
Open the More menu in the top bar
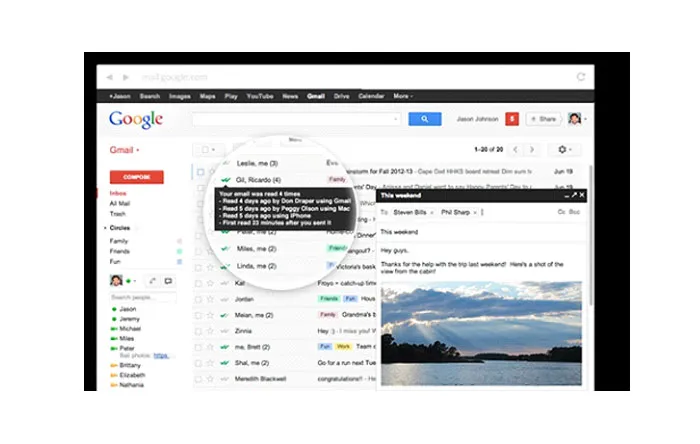pyautogui.click(x=403, y=96)
